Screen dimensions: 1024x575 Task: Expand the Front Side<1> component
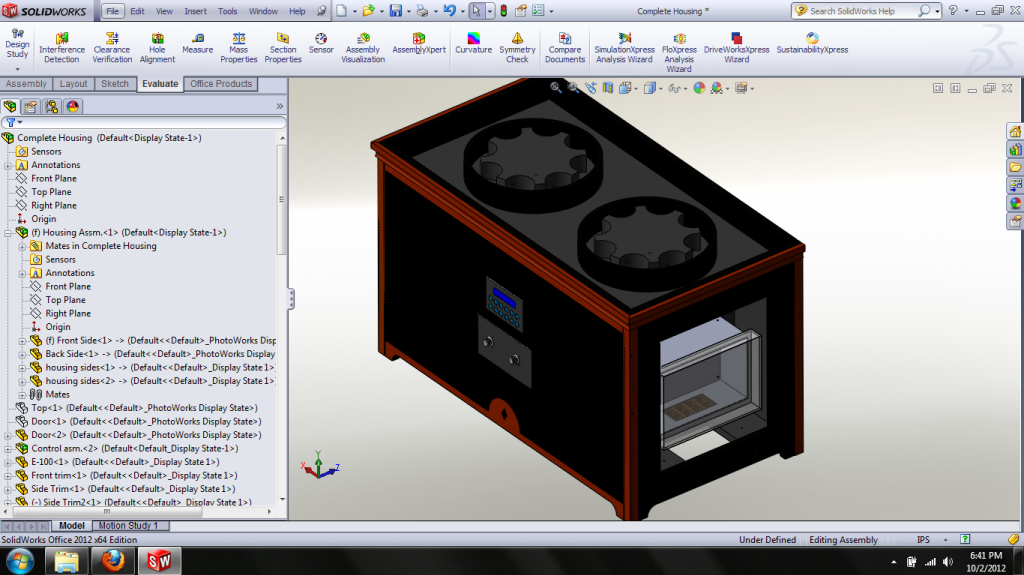click(x=22, y=341)
